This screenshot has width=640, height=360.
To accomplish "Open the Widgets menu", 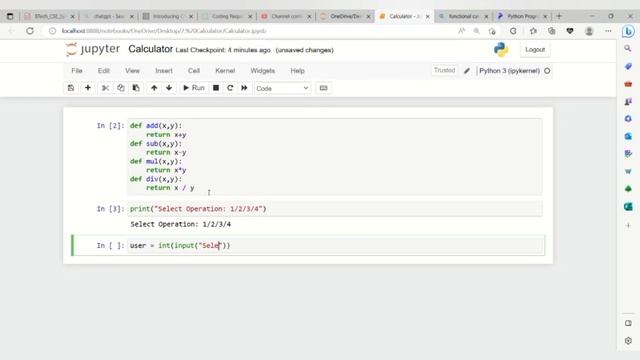I will 262,71.
